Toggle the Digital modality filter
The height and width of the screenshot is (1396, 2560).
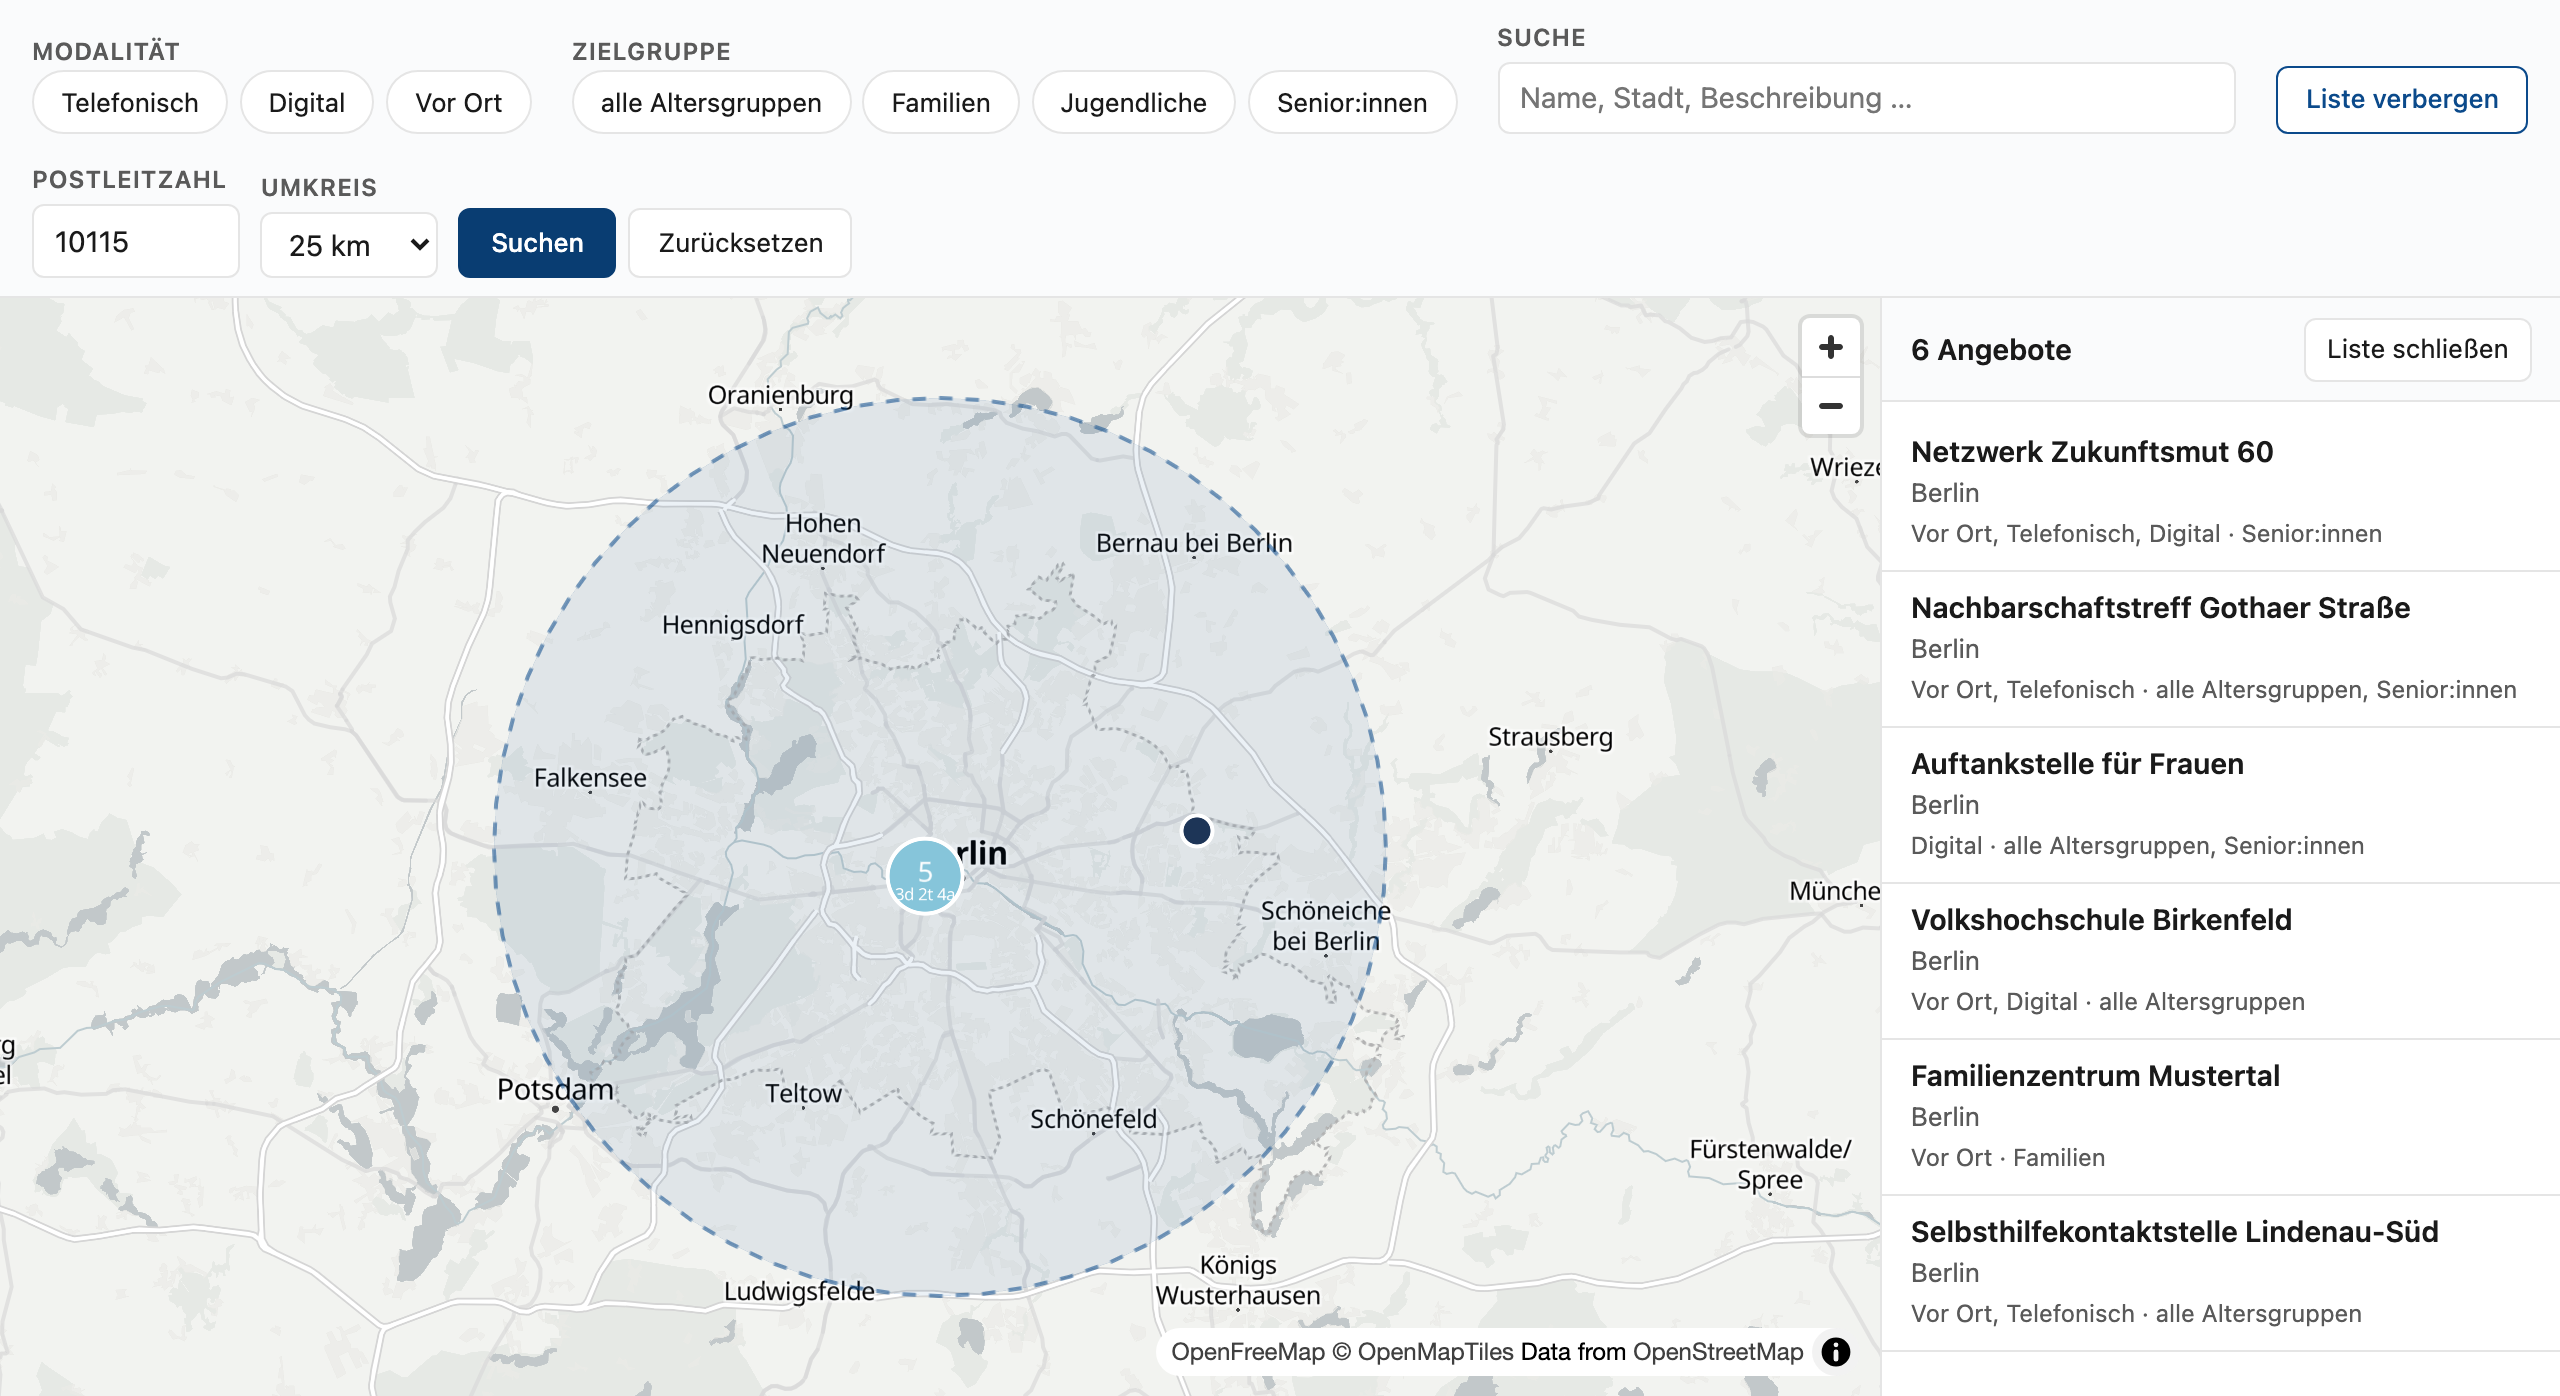tap(306, 102)
